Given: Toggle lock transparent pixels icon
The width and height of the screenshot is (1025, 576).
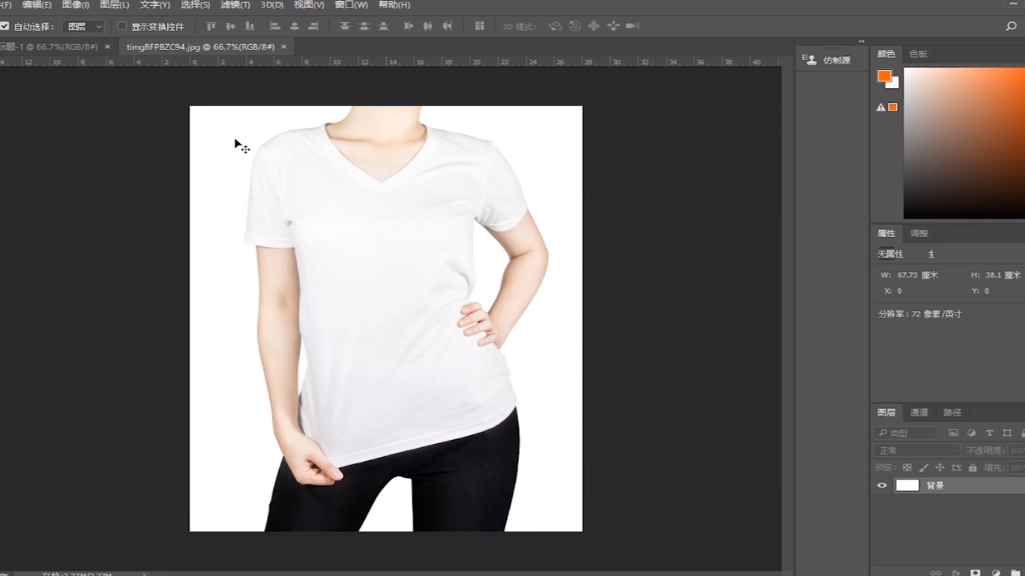Looking at the screenshot, I should 907,467.
